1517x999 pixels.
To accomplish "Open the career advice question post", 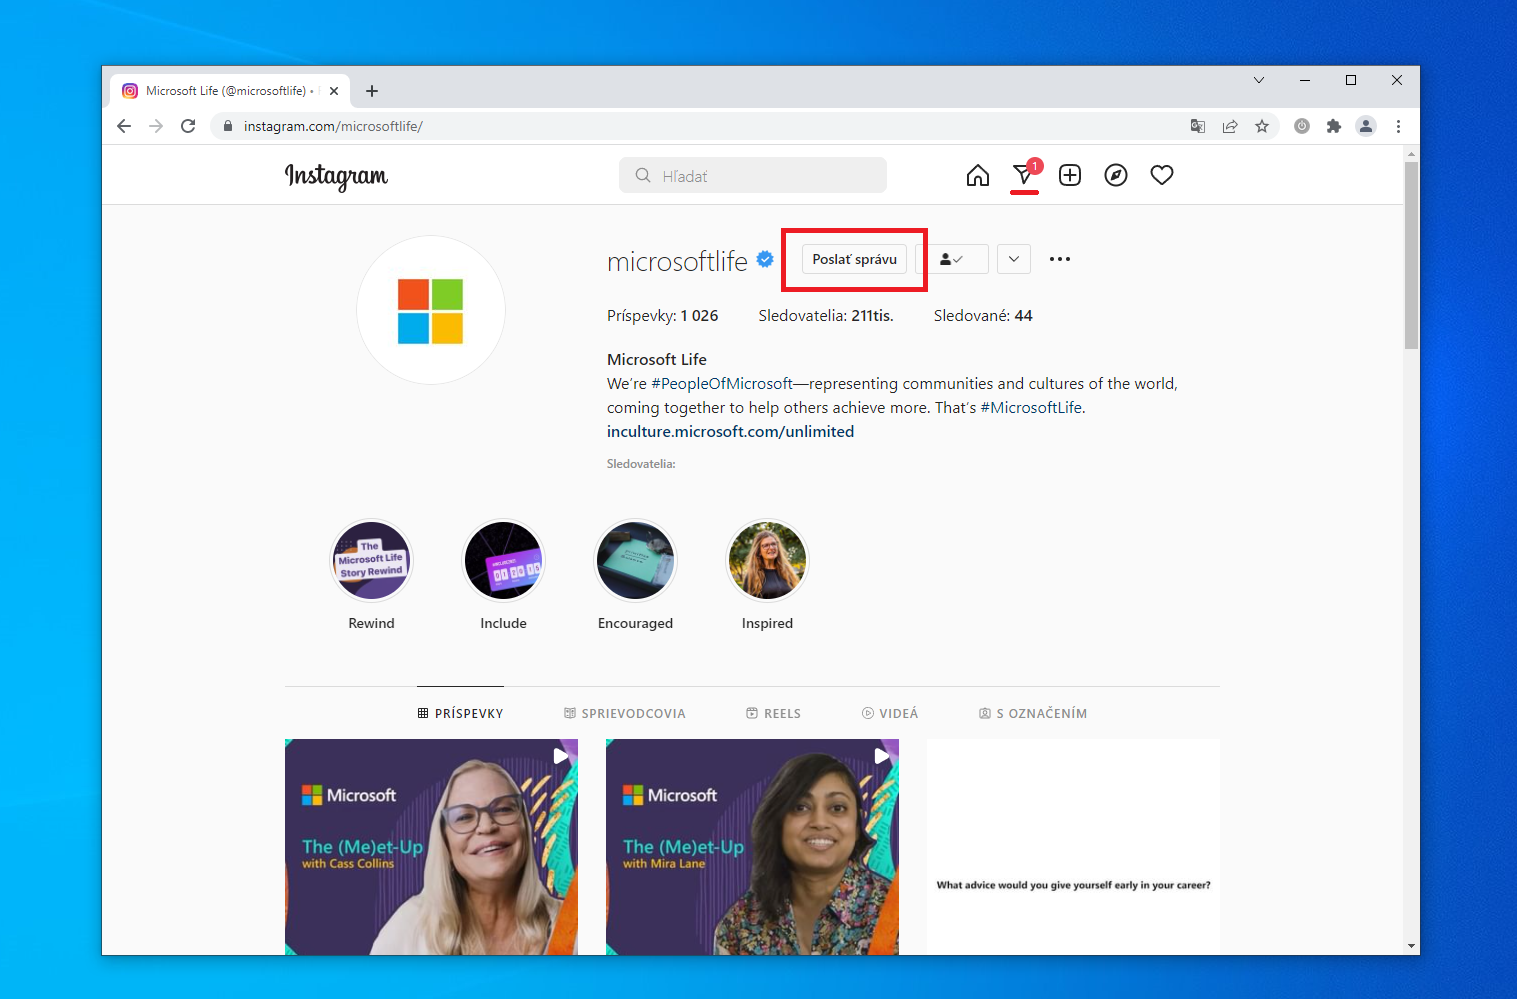I will point(1073,847).
